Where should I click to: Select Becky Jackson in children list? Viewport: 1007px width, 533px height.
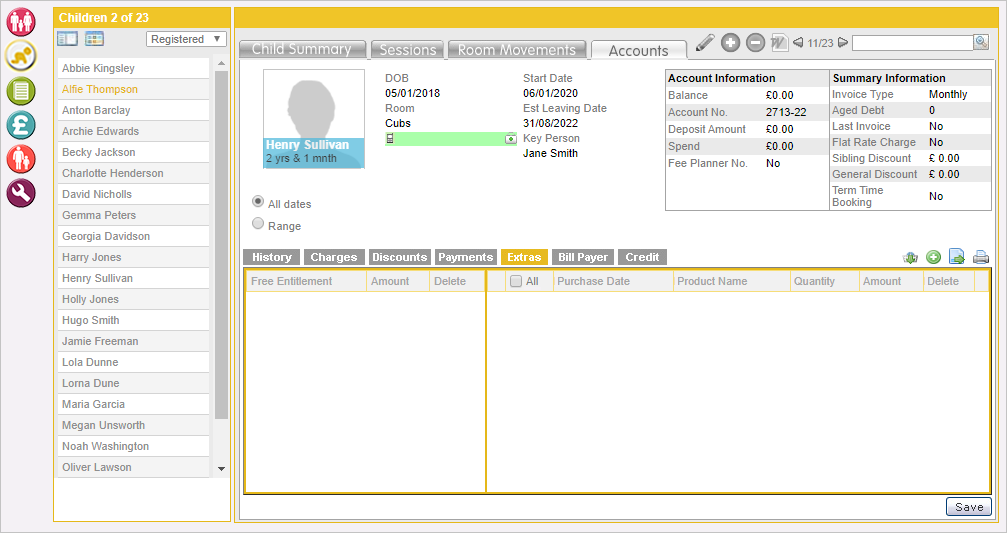[x=134, y=152]
